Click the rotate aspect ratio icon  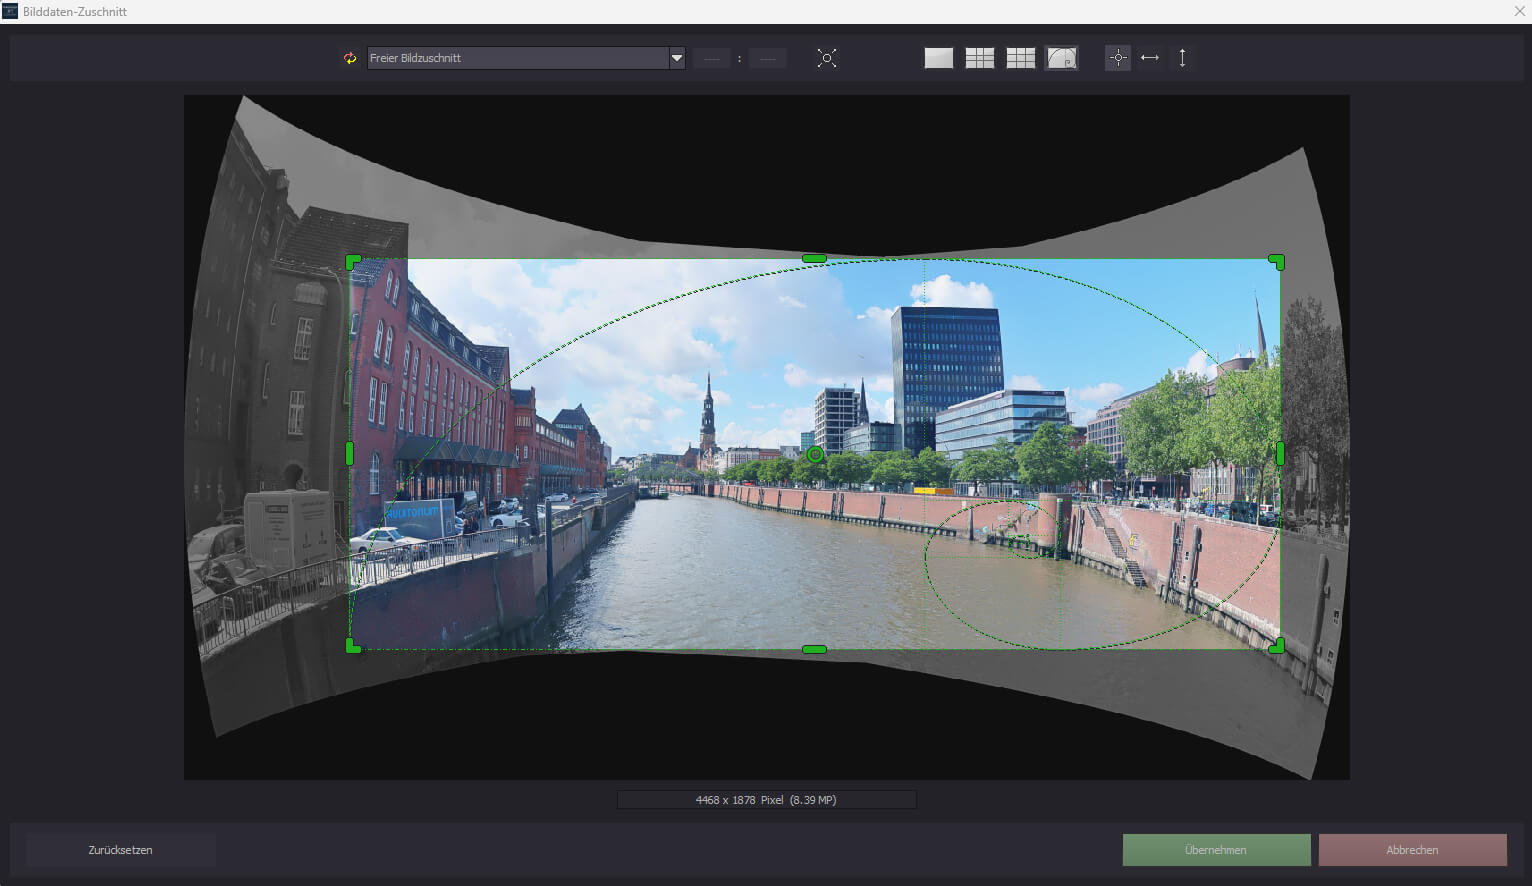tap(350, 58)
